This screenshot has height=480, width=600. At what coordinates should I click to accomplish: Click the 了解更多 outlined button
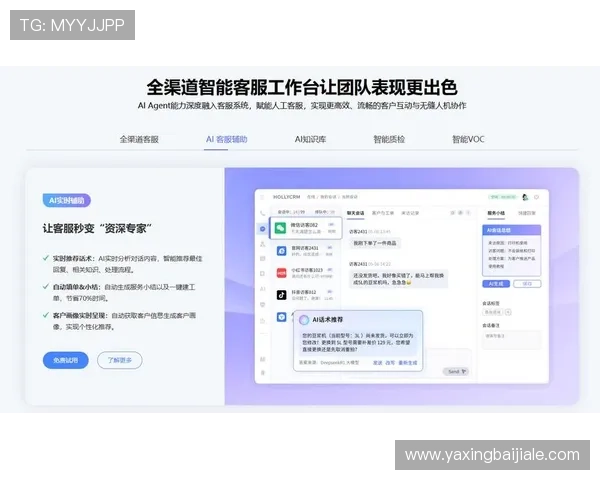[120, 360]
